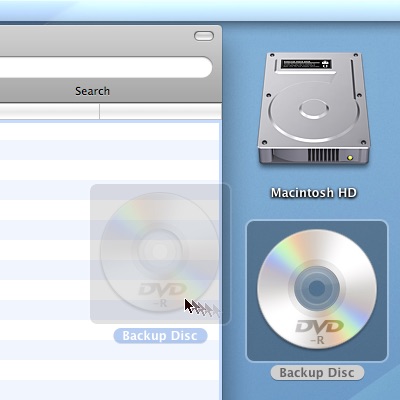The width and height of the screenshot is (400, 400).
Task: Click the bottommost visible row of file list
Action: (x=110, y=390)
